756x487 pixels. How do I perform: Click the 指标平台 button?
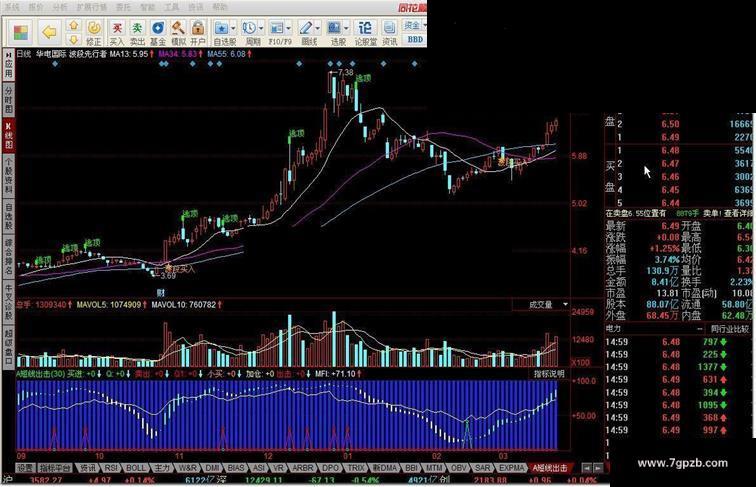(55, 468)
